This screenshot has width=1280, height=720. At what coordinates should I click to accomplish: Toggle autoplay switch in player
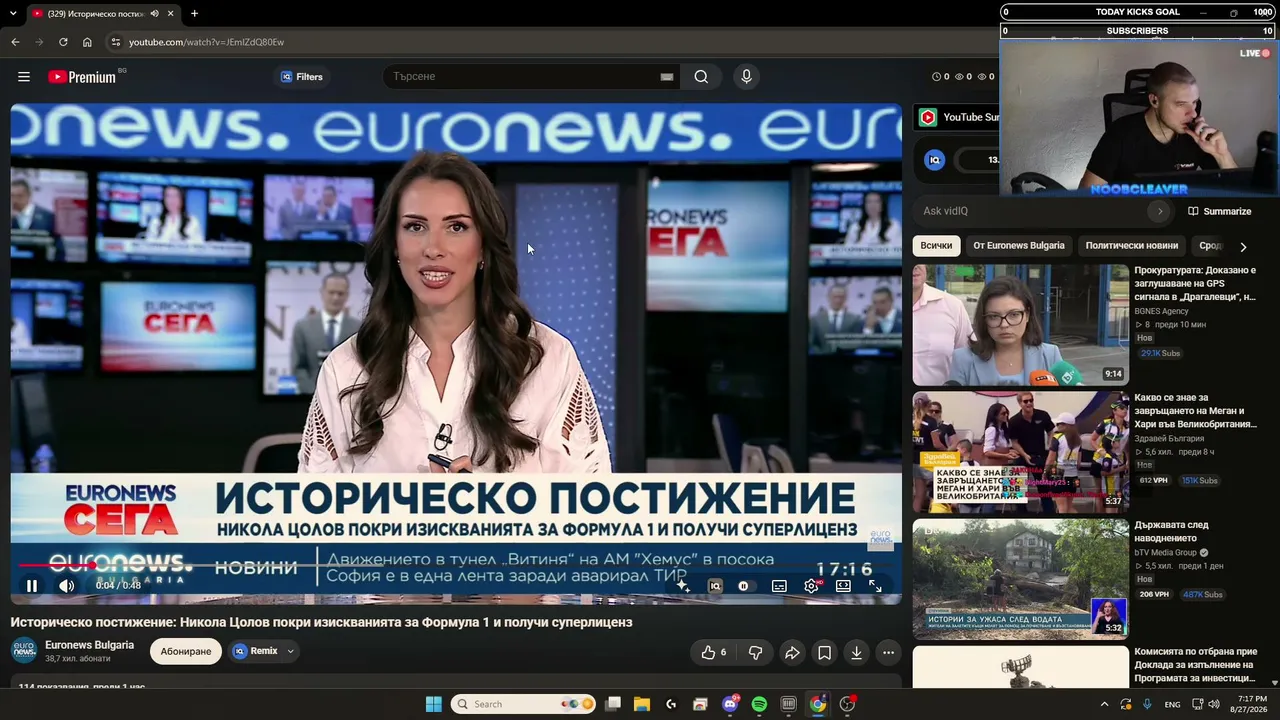click(747, 586)
